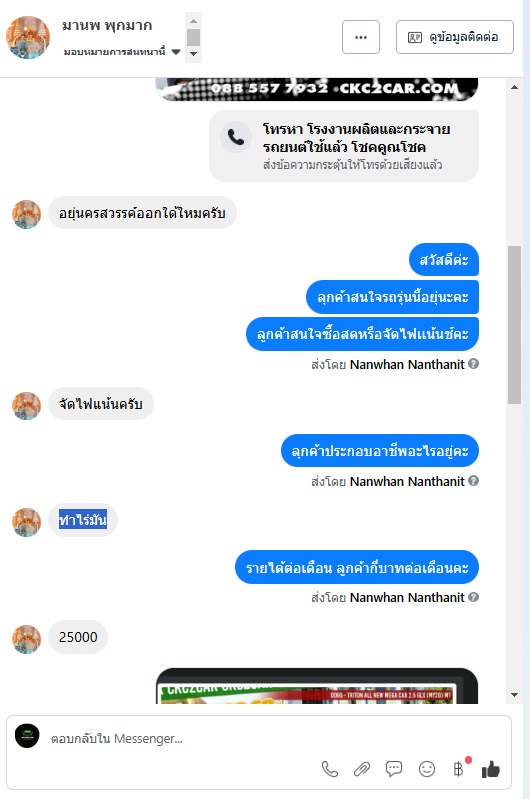
Task: Click the baht payment request icon
Action: pyautogui.click(x=459, y=768)
